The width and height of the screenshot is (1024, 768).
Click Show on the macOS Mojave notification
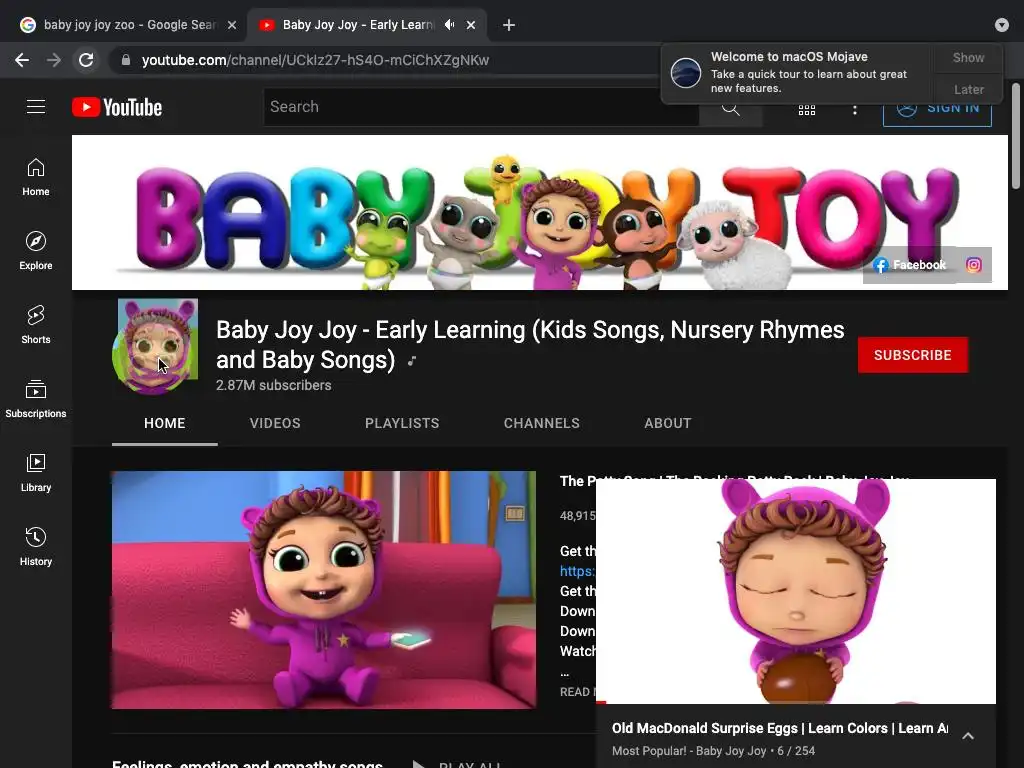(x=968, y=57)
